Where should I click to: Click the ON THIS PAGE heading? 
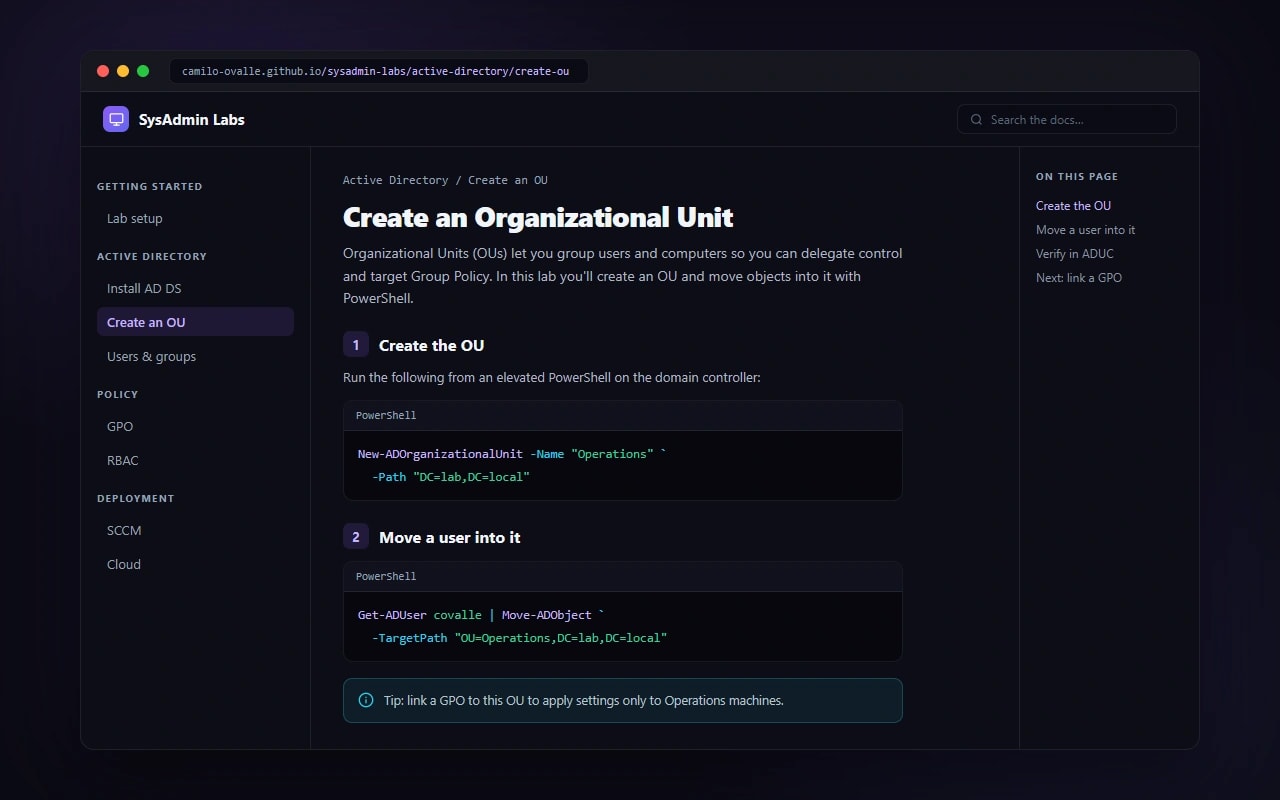(x=1077, y=177)
